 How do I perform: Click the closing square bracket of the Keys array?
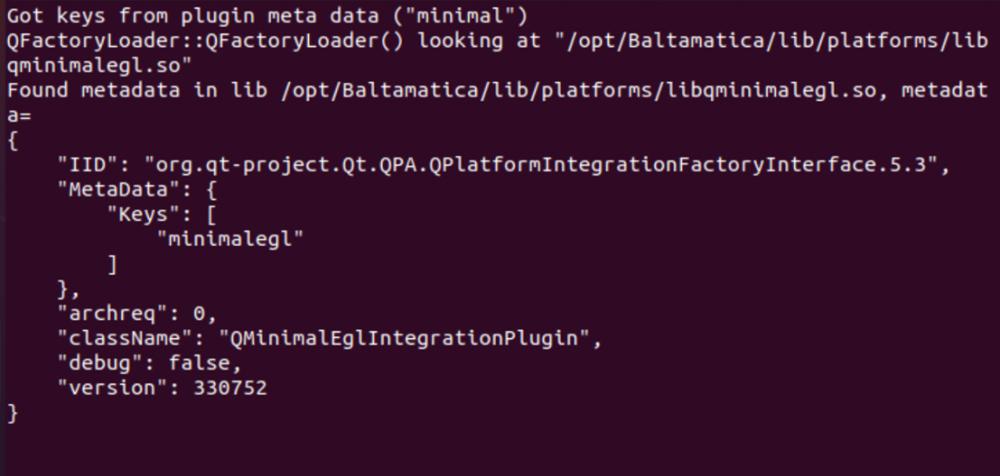tap(113, 263)
